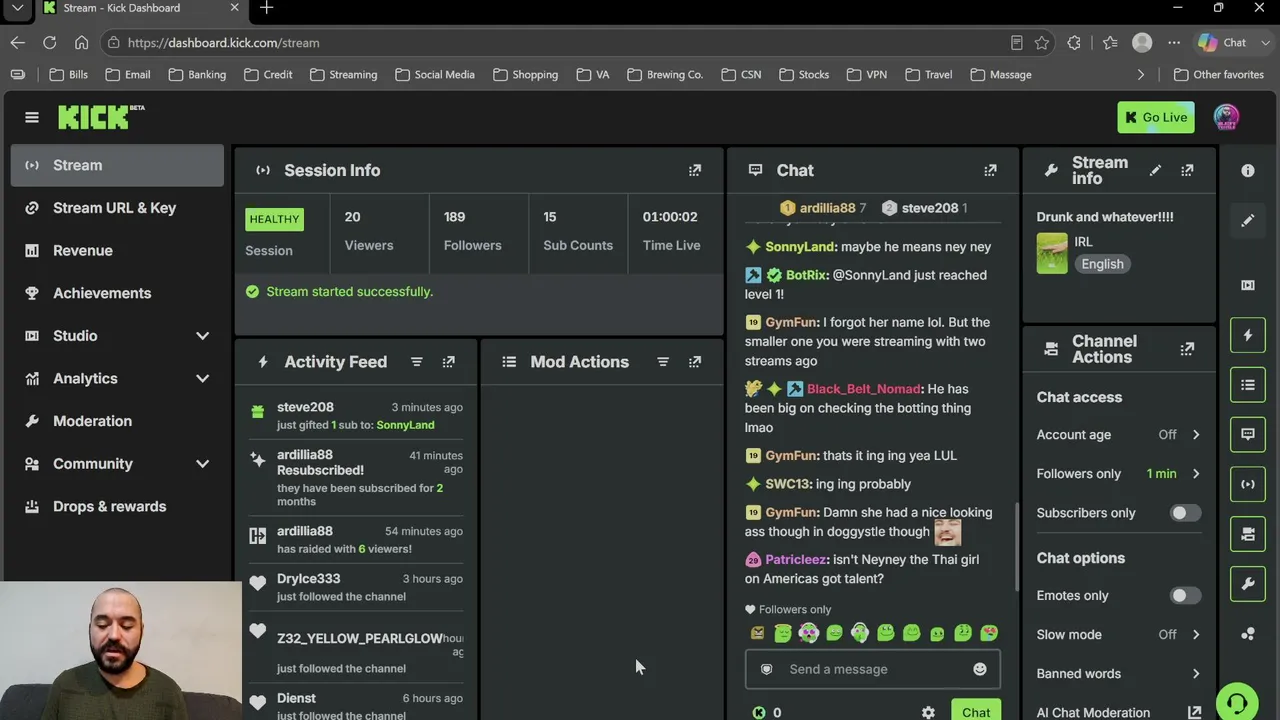Expand the Community sidebar section
The width and height of the screenshot is (1280, 720).
click(203, 464)
